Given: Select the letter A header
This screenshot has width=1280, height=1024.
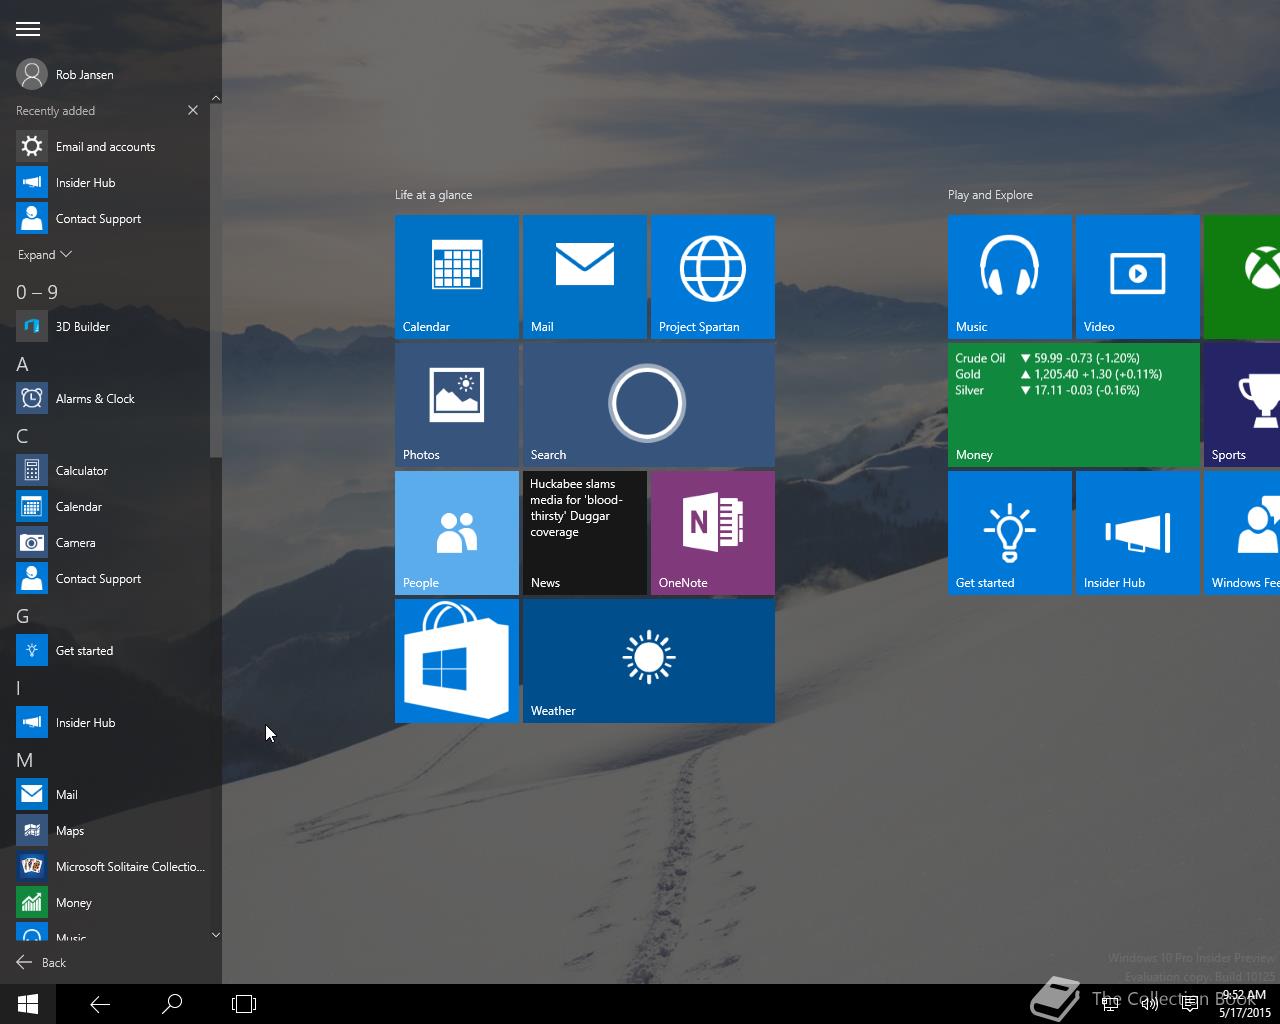Looking at the screenshot, I should (x=22, y=364).
